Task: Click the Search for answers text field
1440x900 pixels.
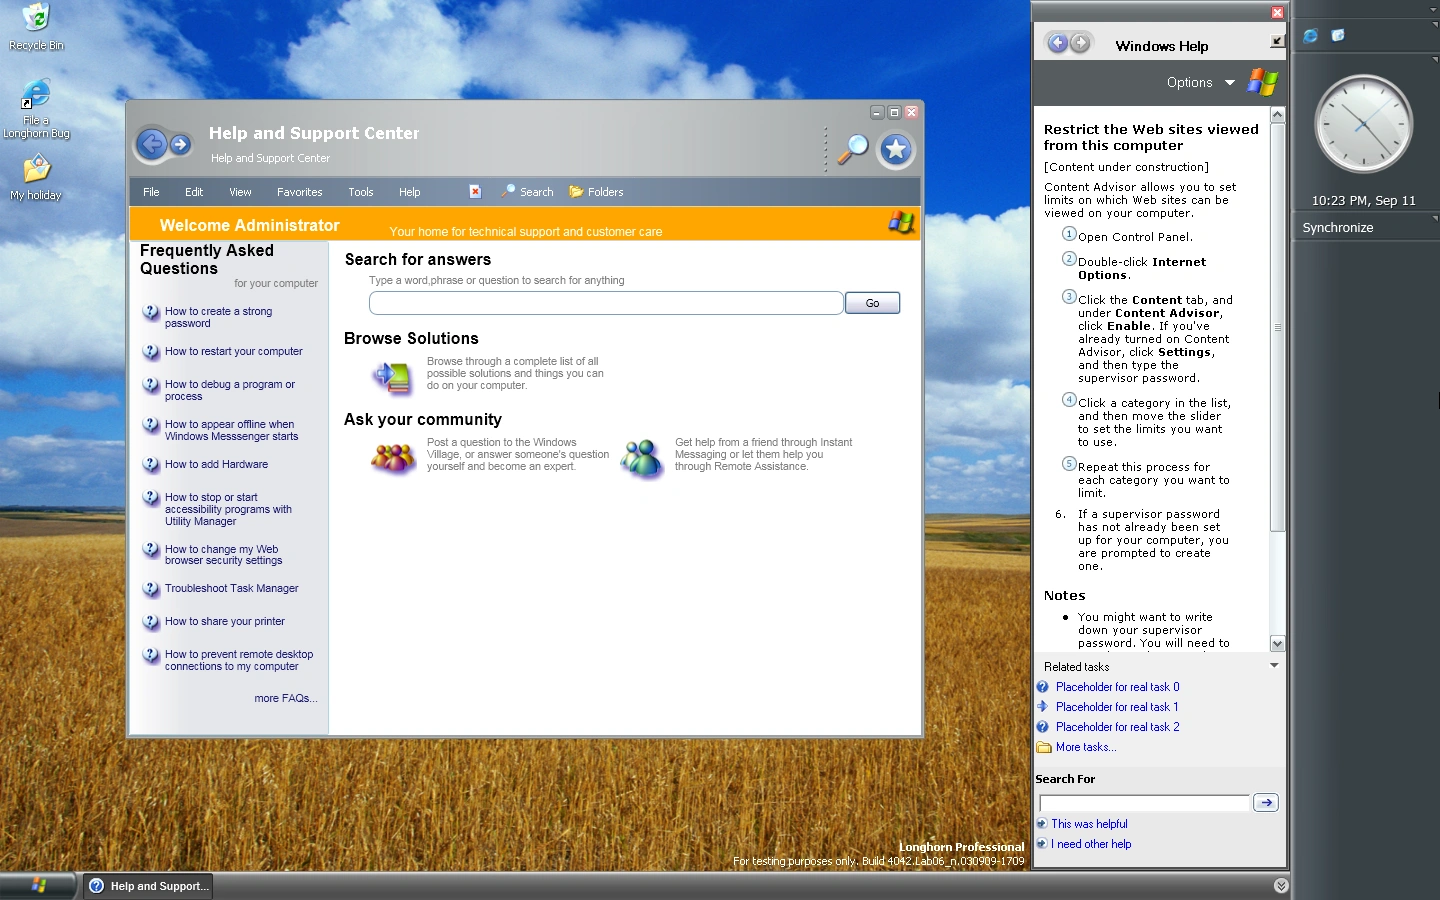Action: 606,303
